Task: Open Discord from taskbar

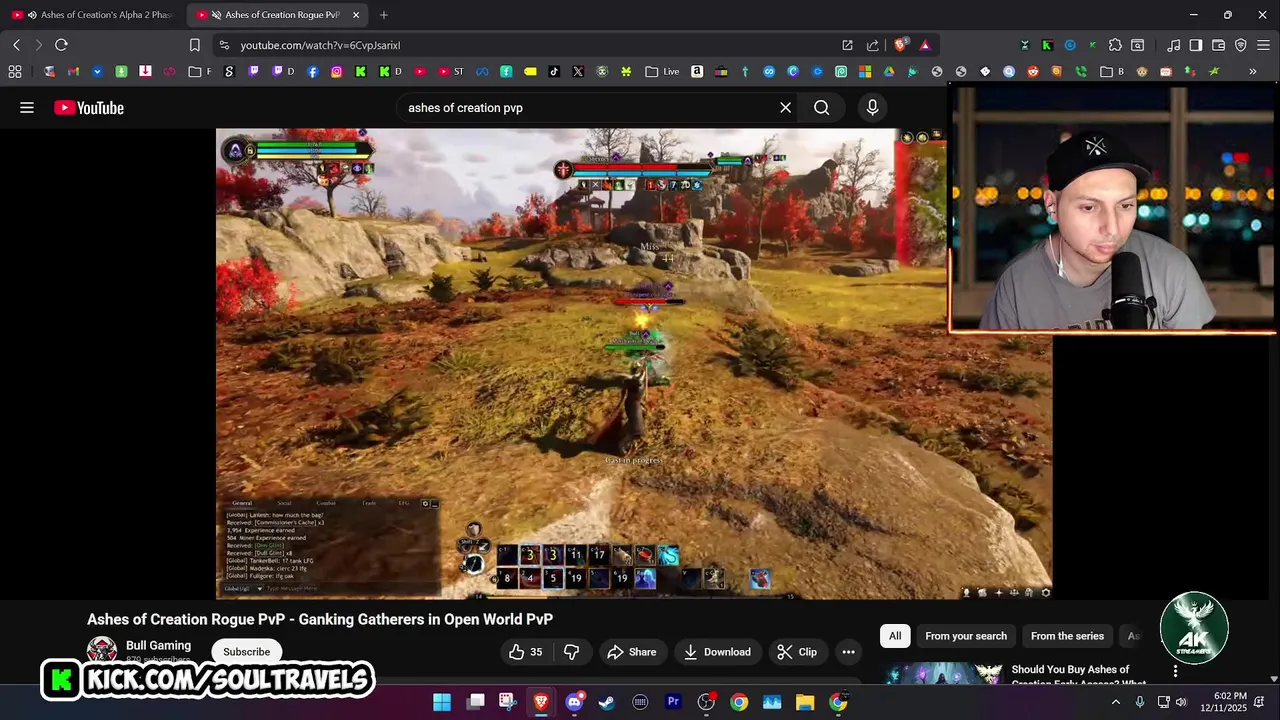Action: point(574,703)
